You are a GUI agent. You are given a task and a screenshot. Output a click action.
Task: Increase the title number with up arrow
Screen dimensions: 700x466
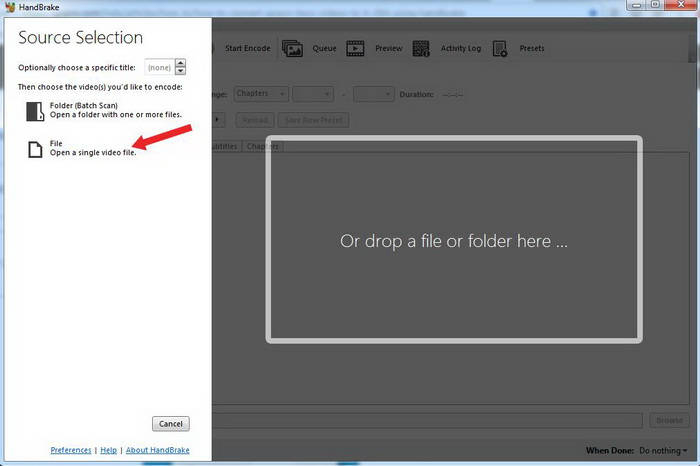coord(180,62)
